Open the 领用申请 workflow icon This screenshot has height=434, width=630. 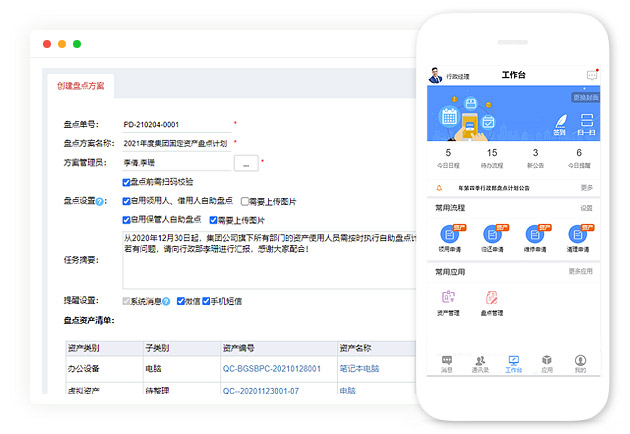(x=450, y=234)
